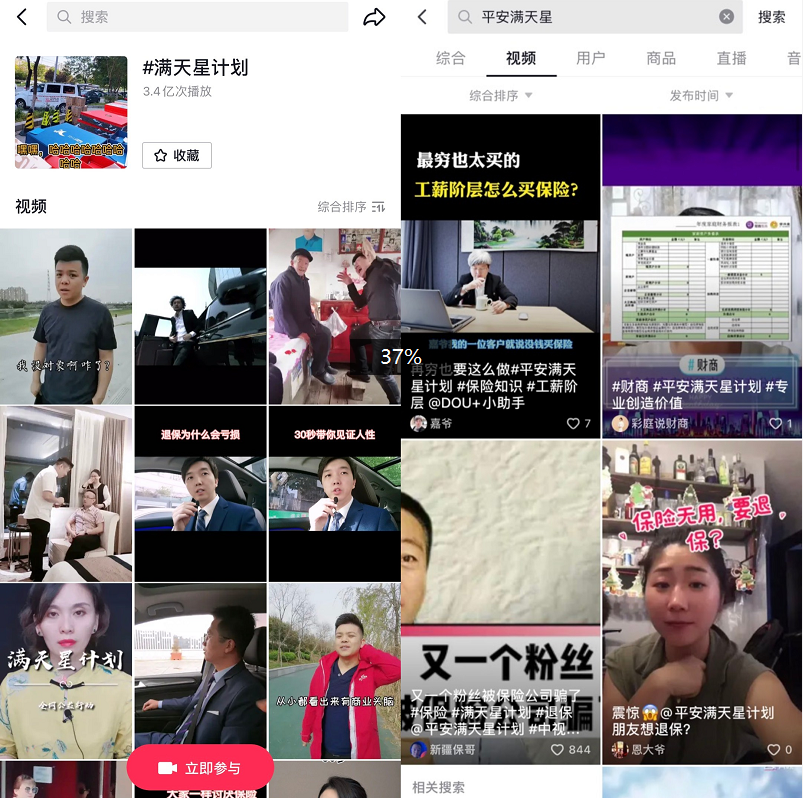Image resolution: width=803 pixels, height=798 pixels.
Task: Open the 退保为什么会亏损 video
Action: (200, 494)
